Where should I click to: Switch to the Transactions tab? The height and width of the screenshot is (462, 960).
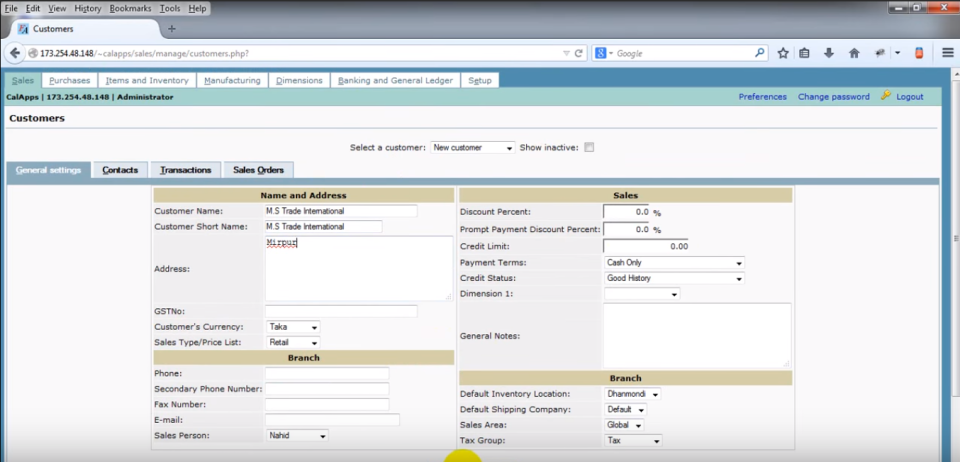(x=186, y=170)
